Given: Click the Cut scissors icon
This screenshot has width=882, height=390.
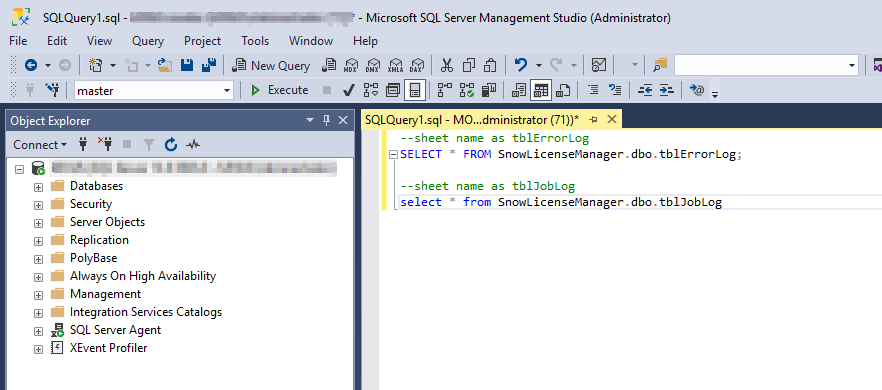Looking at the screenshot, I should pyautogui.click(x=447, y=66).
